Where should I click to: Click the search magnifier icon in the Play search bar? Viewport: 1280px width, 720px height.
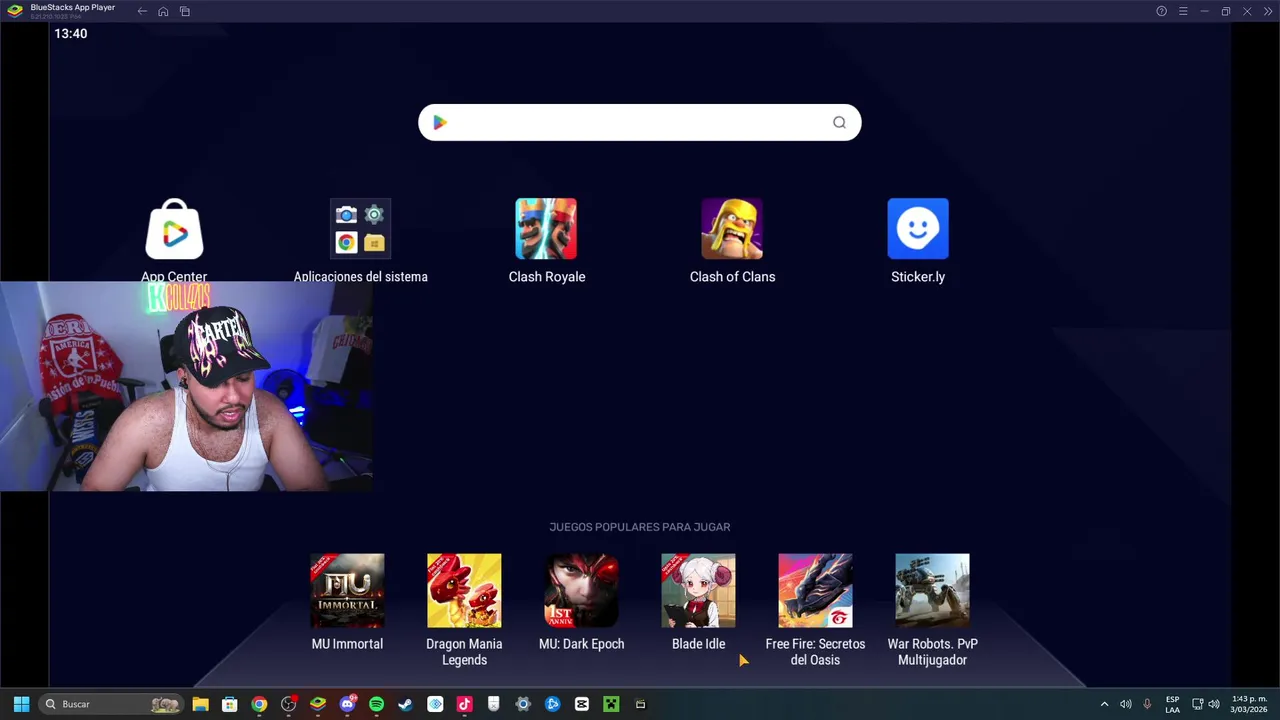(x=839, y=122)
